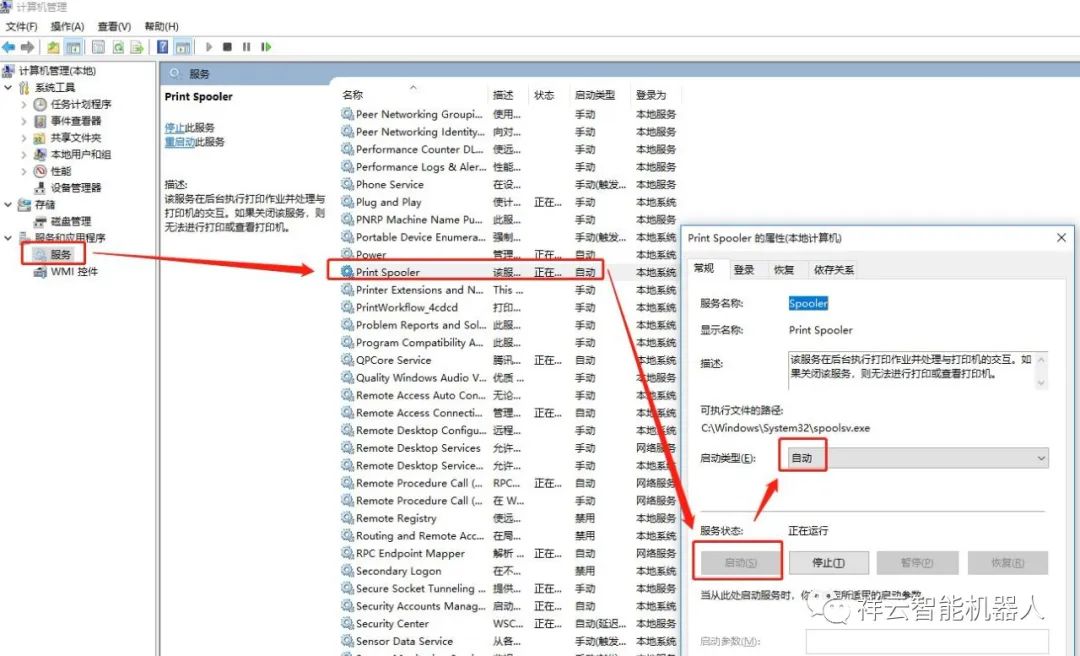The image size is (1080, 656).
Task: Sort by the 启动类型 column header
Action: click(x=599, y=95)
